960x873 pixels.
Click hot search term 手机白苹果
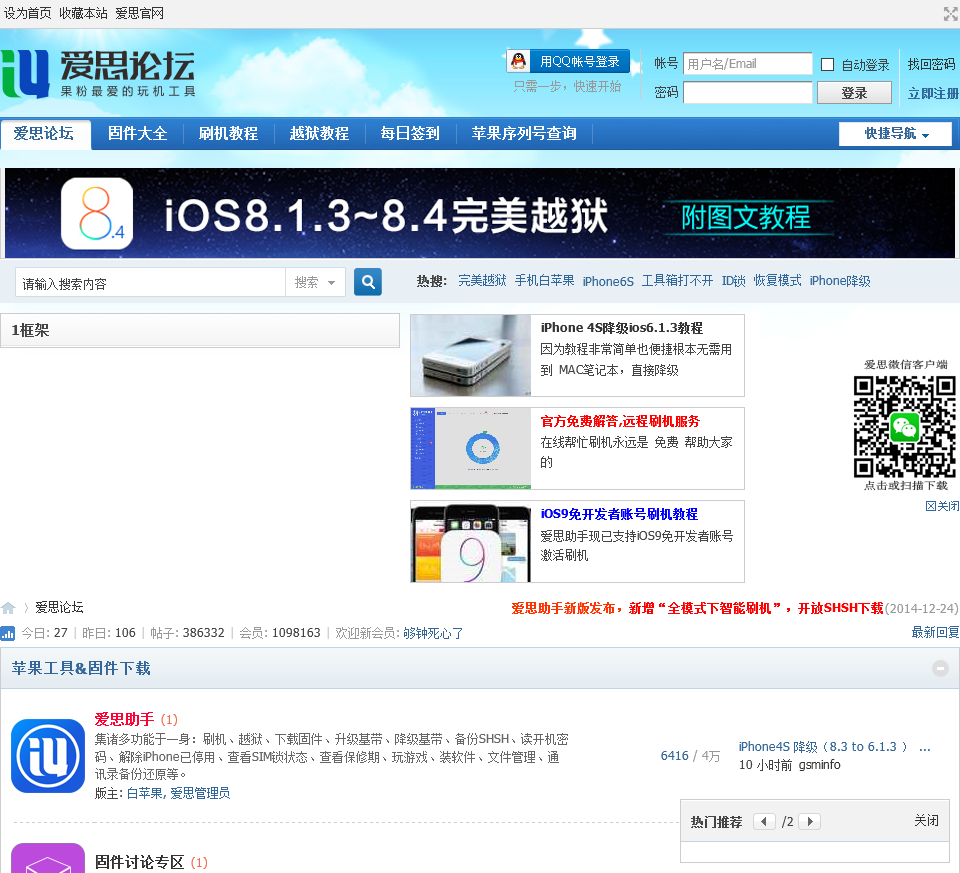[544, 281]
